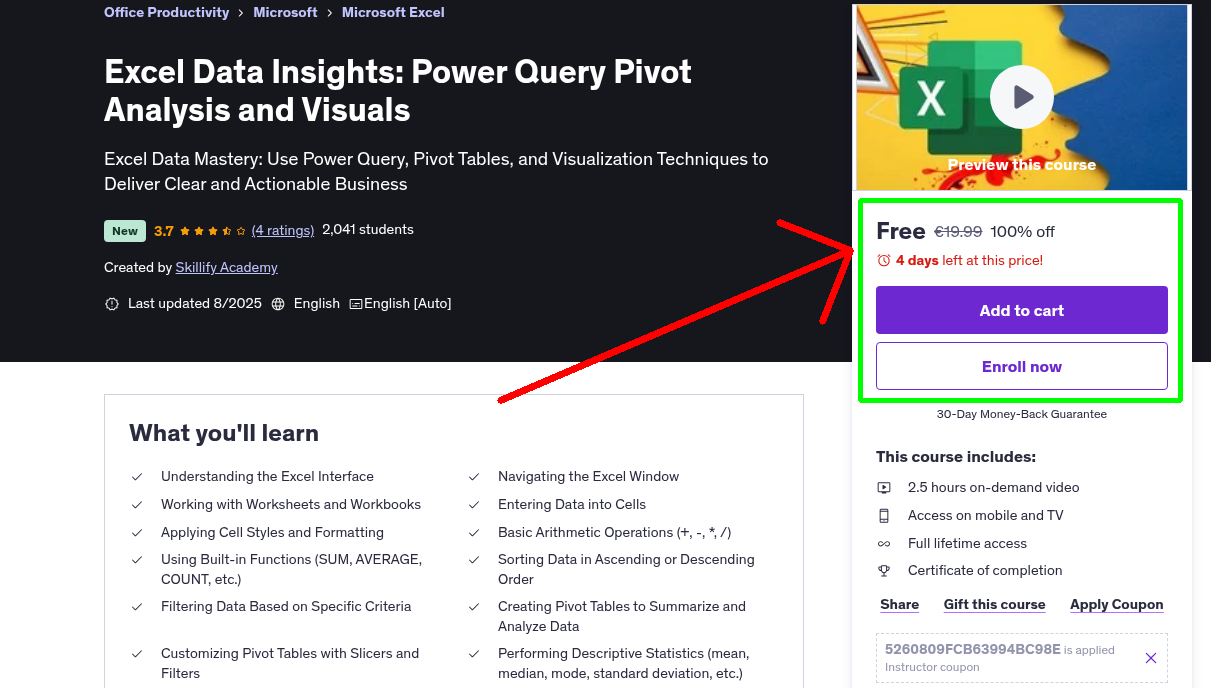Click the course title heading
The width and height of the screenshot is (1211, 688).
[x=398, y=90]
